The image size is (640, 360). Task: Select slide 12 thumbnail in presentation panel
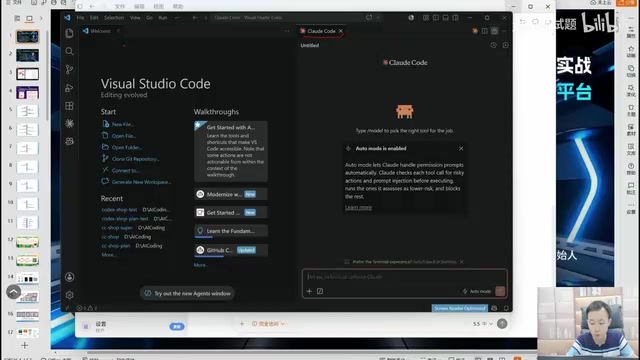(x=27, y=242)
